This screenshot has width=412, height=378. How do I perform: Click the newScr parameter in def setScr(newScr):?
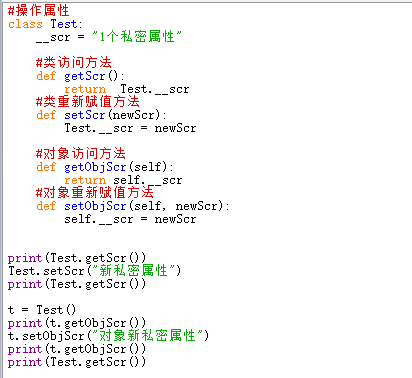[x=133, y=115]
